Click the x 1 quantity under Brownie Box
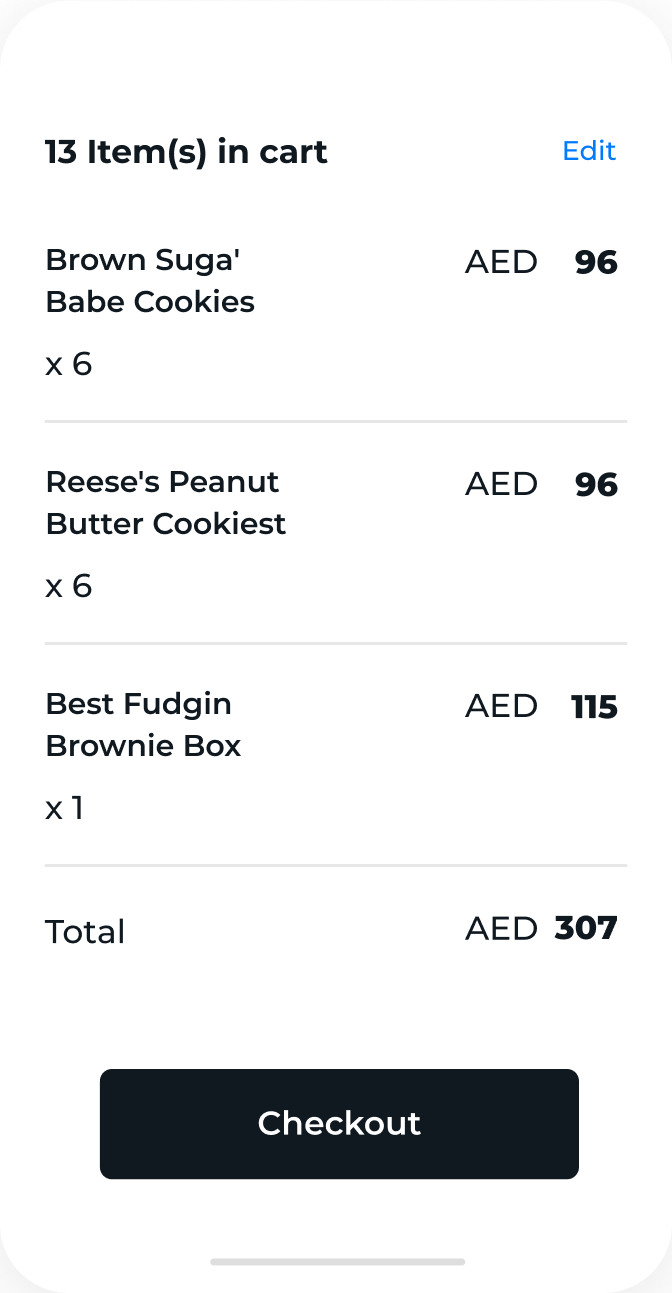The height and width of the screenshot is (1293, 672). 65,808
